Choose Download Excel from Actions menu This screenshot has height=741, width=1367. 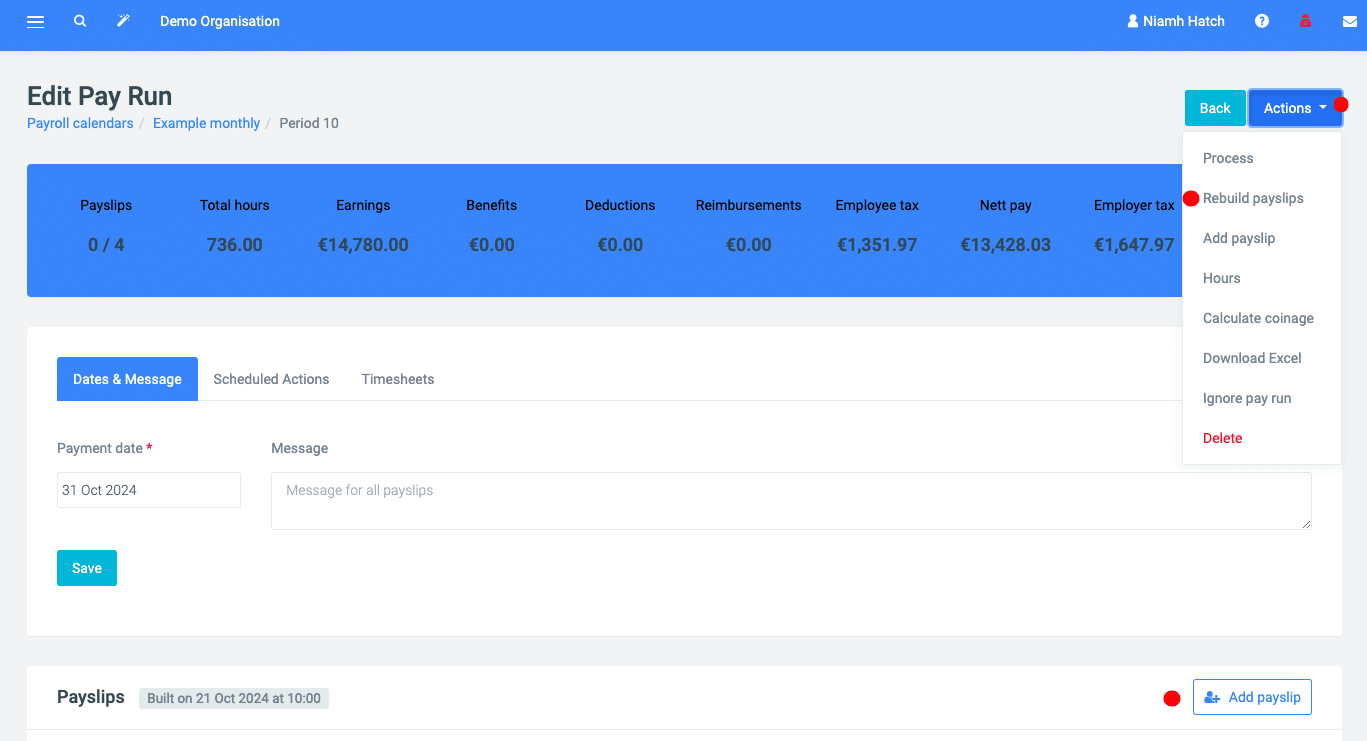click(1251, 358)
